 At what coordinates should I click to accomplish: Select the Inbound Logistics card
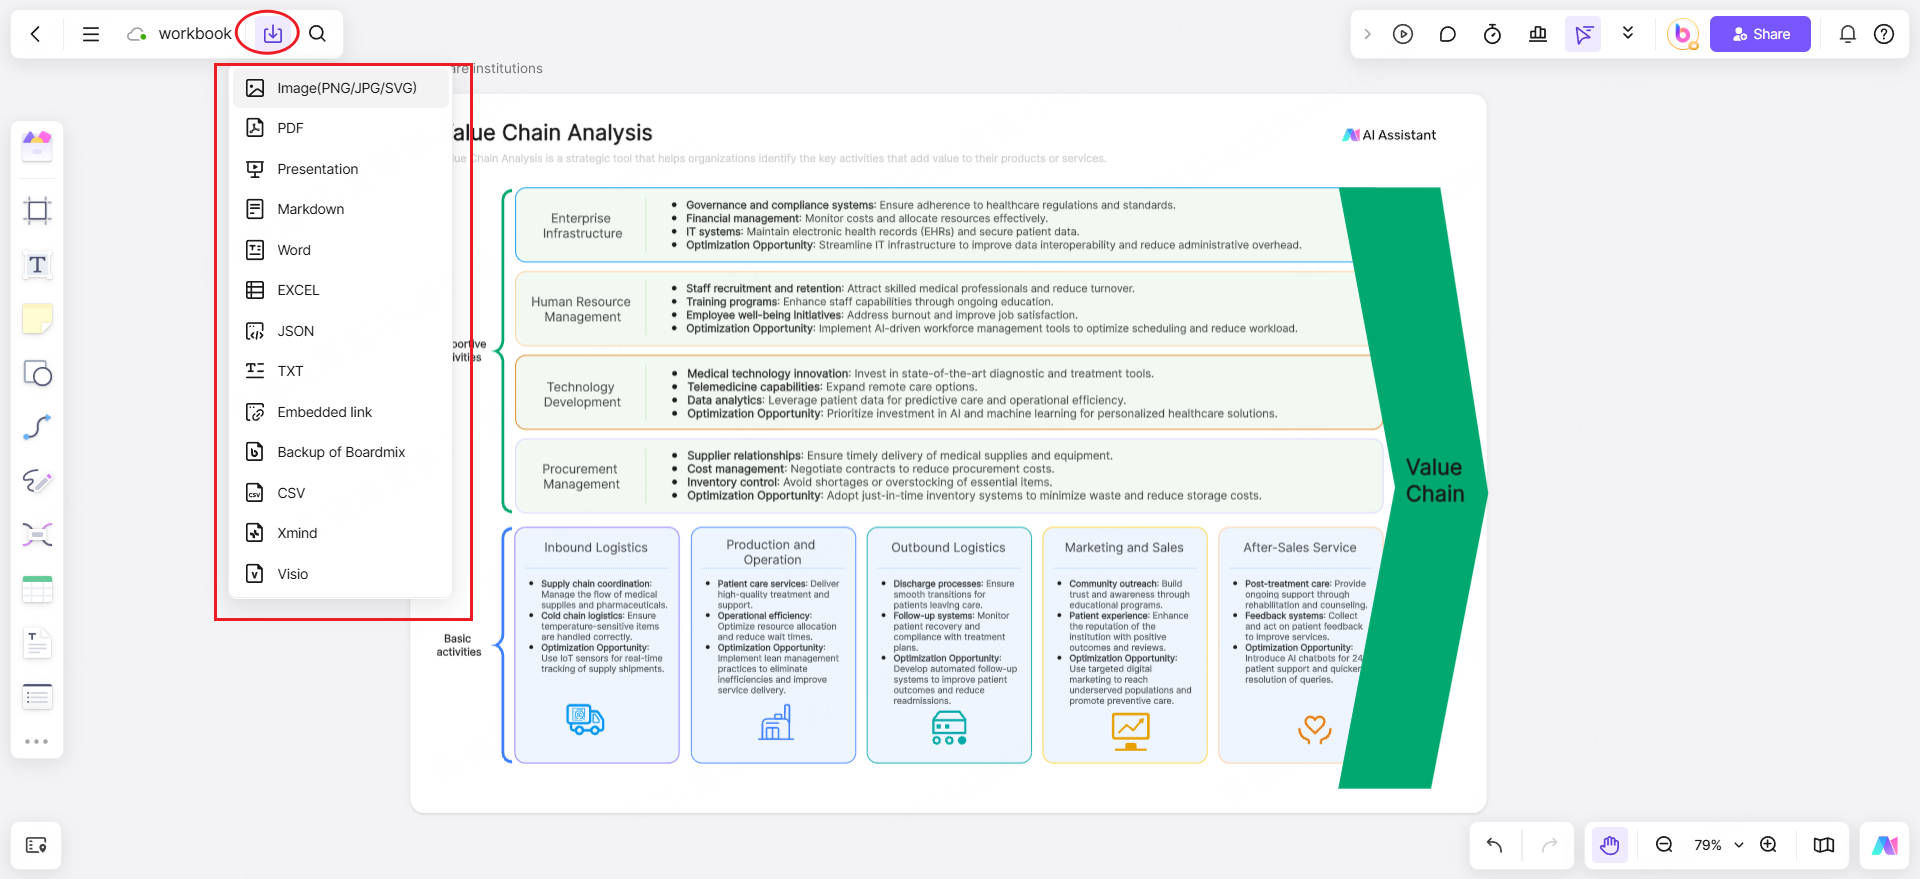tap(597, 645)
